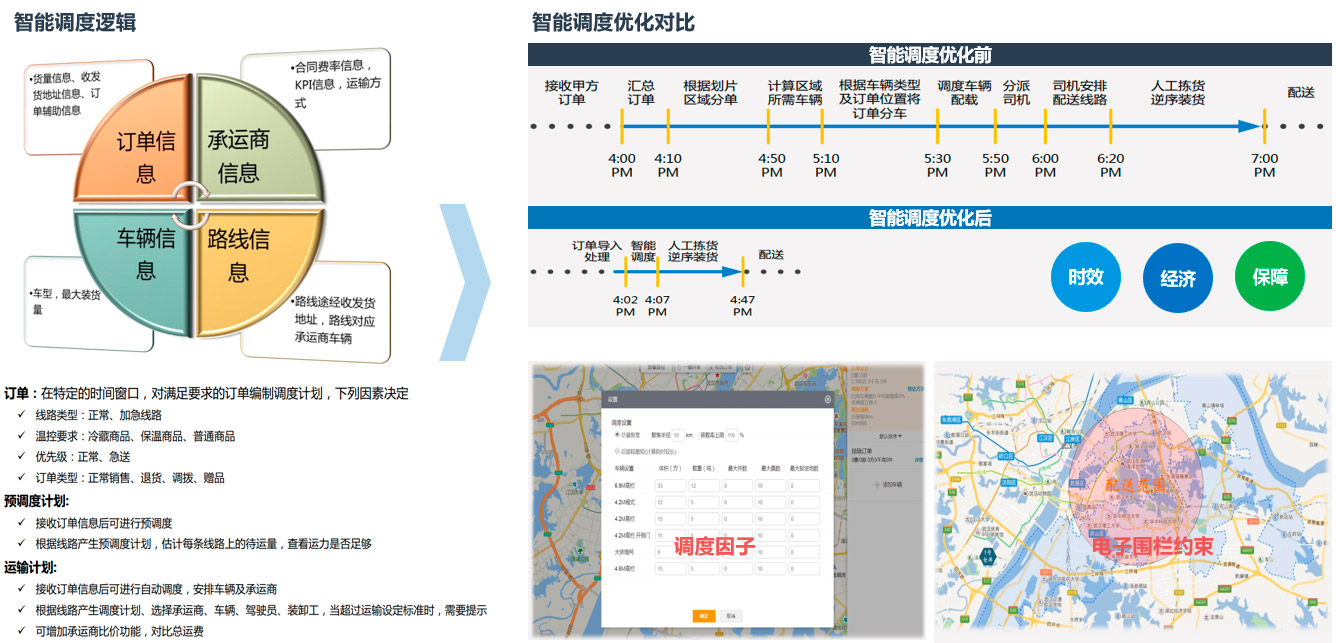Click the 智能调度优化前 header bar

930,55
